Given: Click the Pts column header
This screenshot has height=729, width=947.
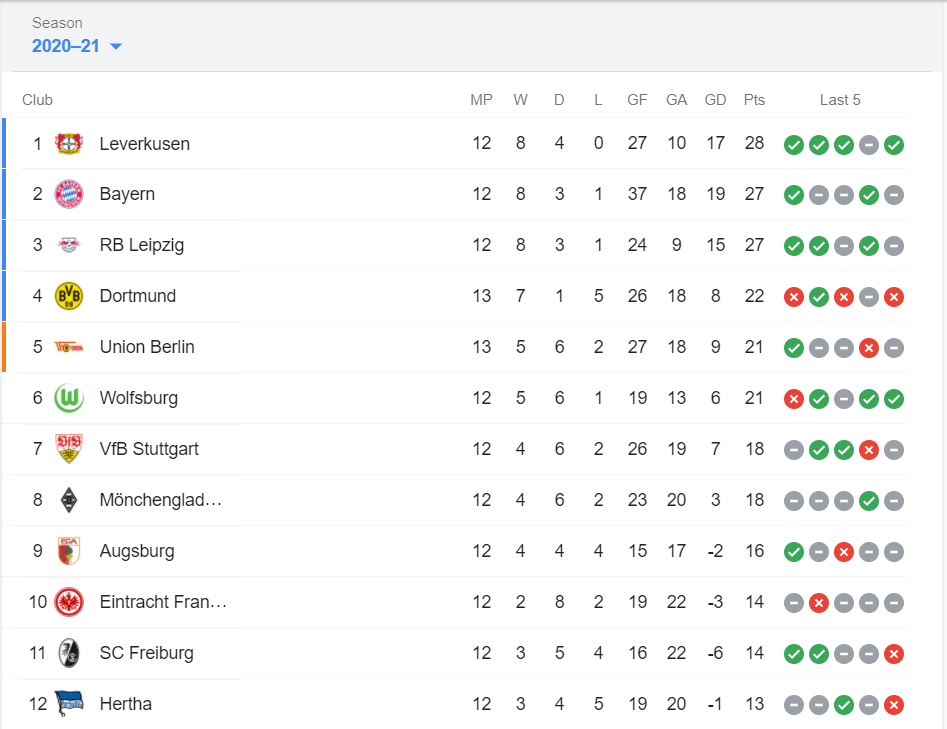Looking at the screenshot, I should (x=754, y=100).
